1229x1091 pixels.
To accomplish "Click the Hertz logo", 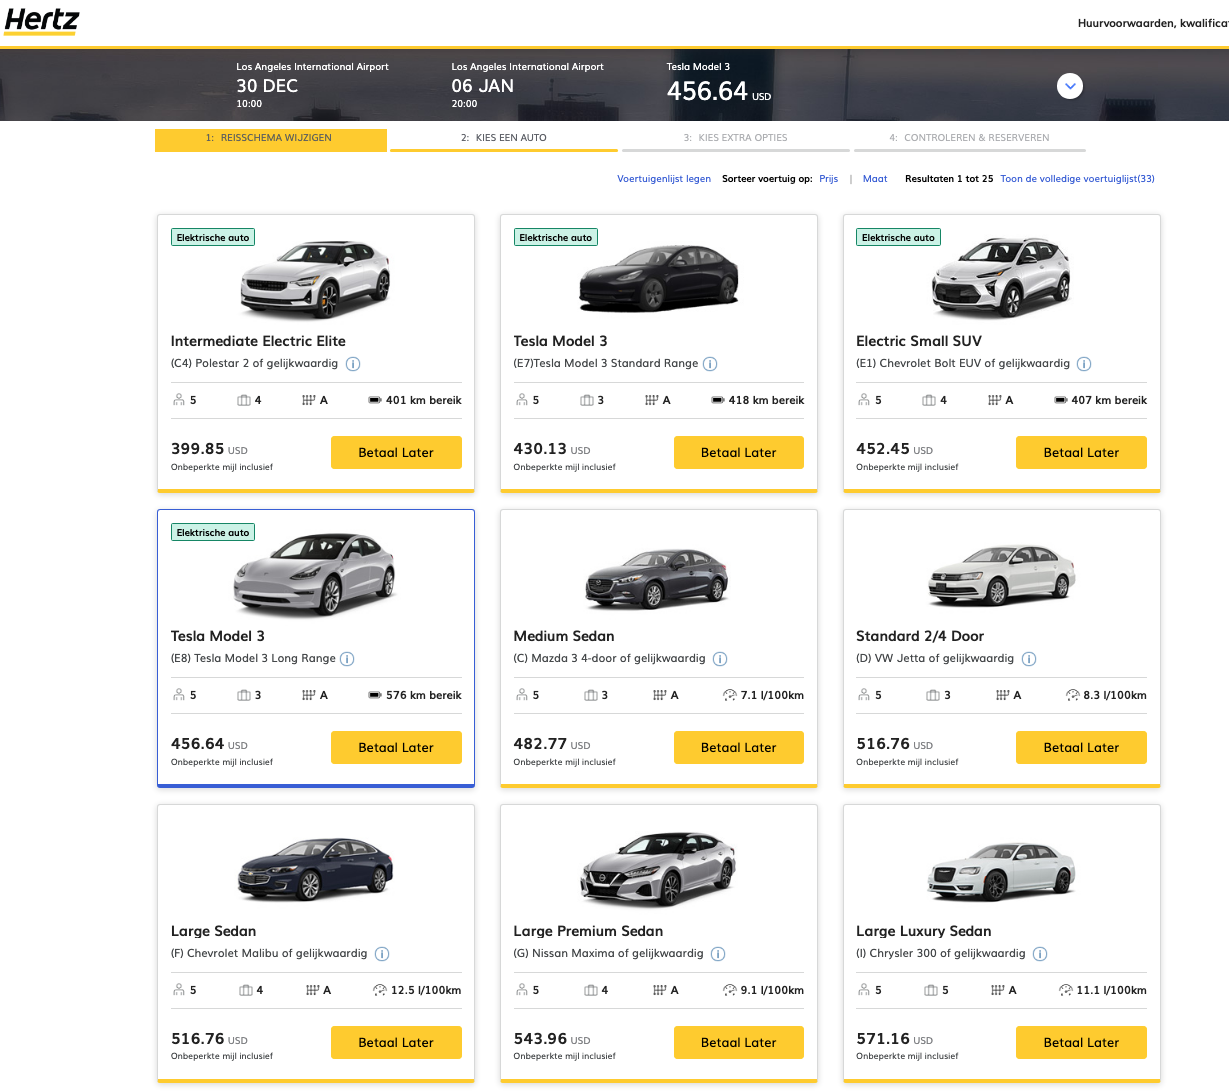I will pyautogui.click(x=41, y=21).
